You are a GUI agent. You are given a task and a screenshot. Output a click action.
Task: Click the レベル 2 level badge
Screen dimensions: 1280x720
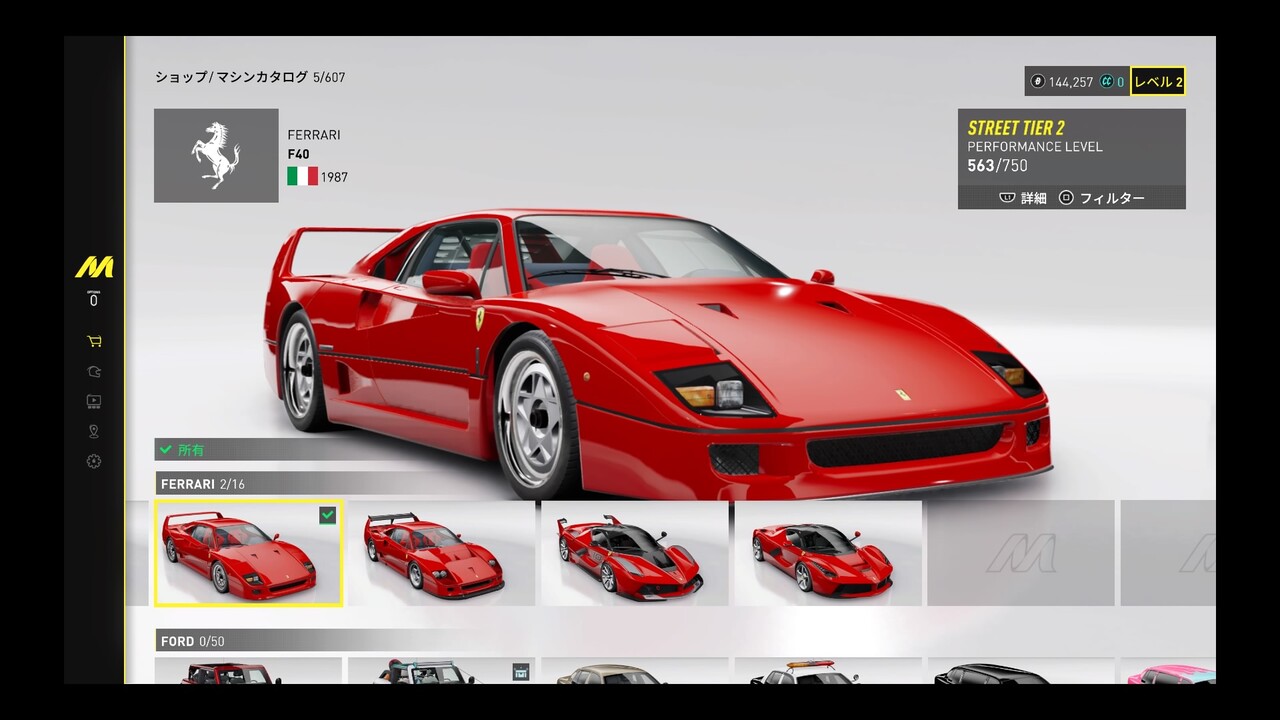coord(1158,82)
